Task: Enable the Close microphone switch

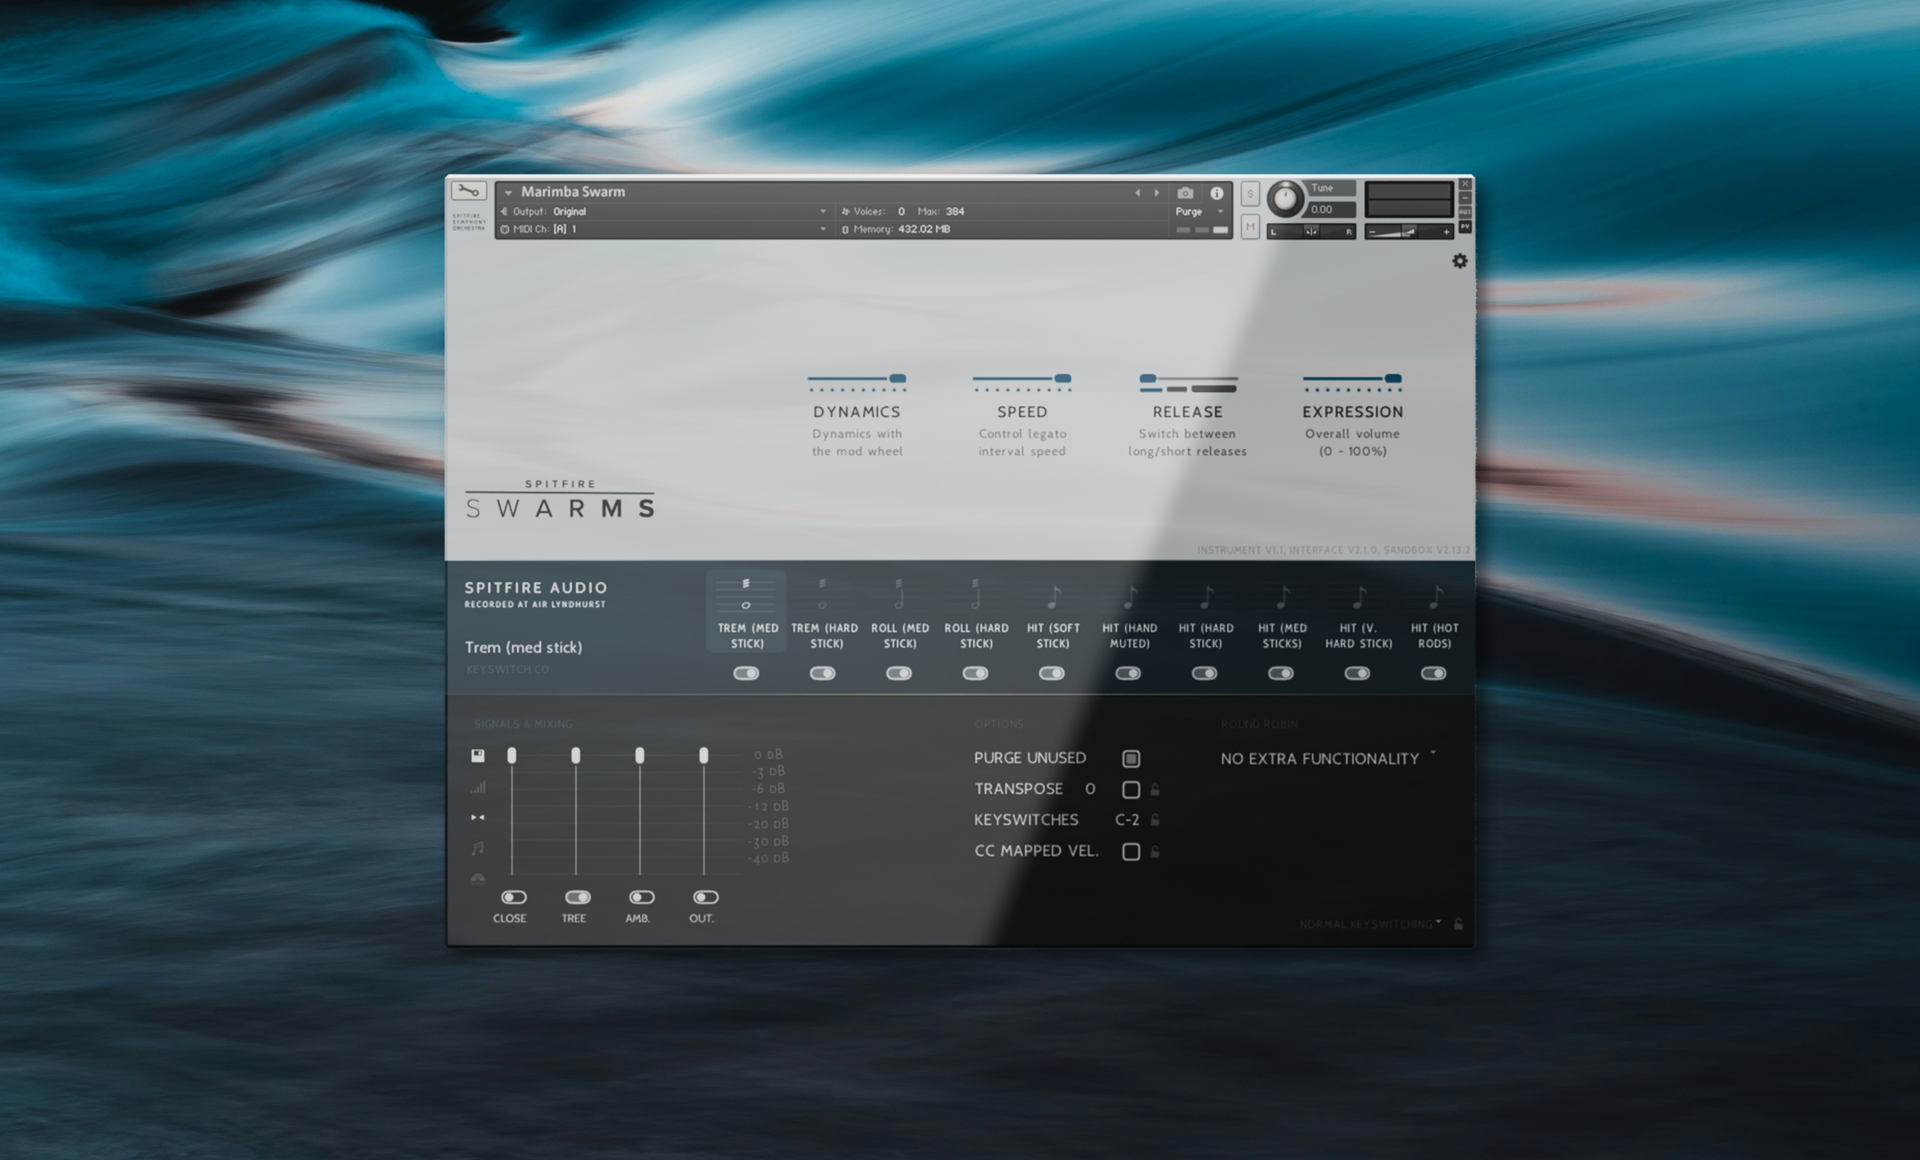Action: 513,897
